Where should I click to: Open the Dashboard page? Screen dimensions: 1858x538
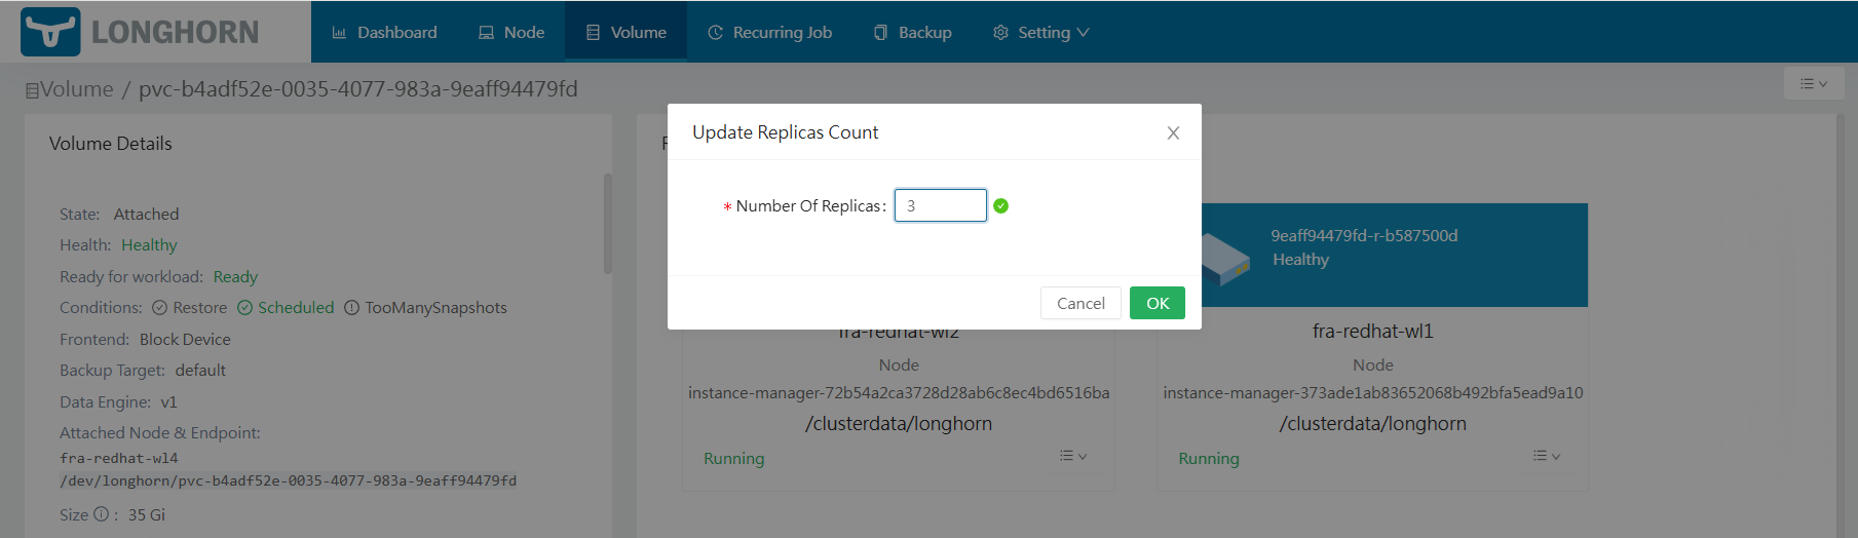click(385, 32)
